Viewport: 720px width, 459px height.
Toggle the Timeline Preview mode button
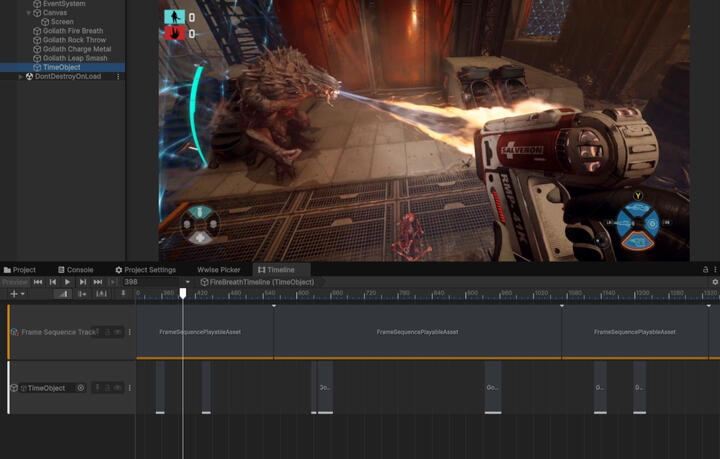point(15,282)
